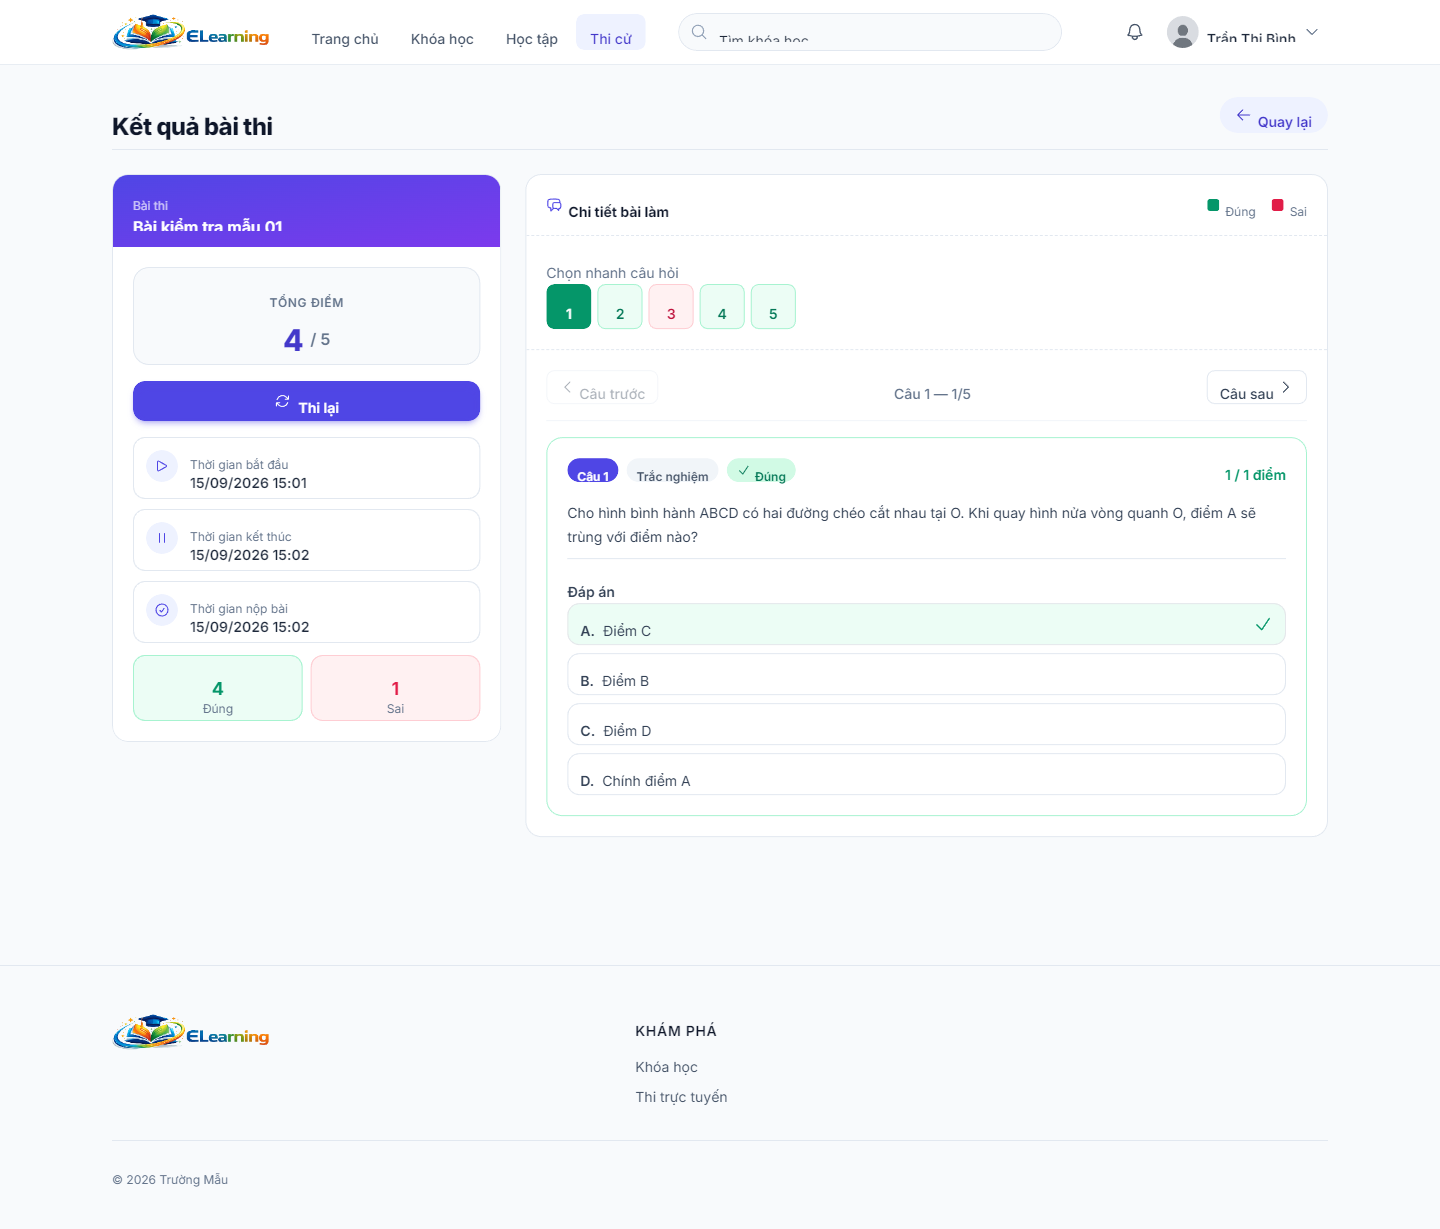Click the ELearning logo in footer
1440x1229 pixels.
[191, 1033]
